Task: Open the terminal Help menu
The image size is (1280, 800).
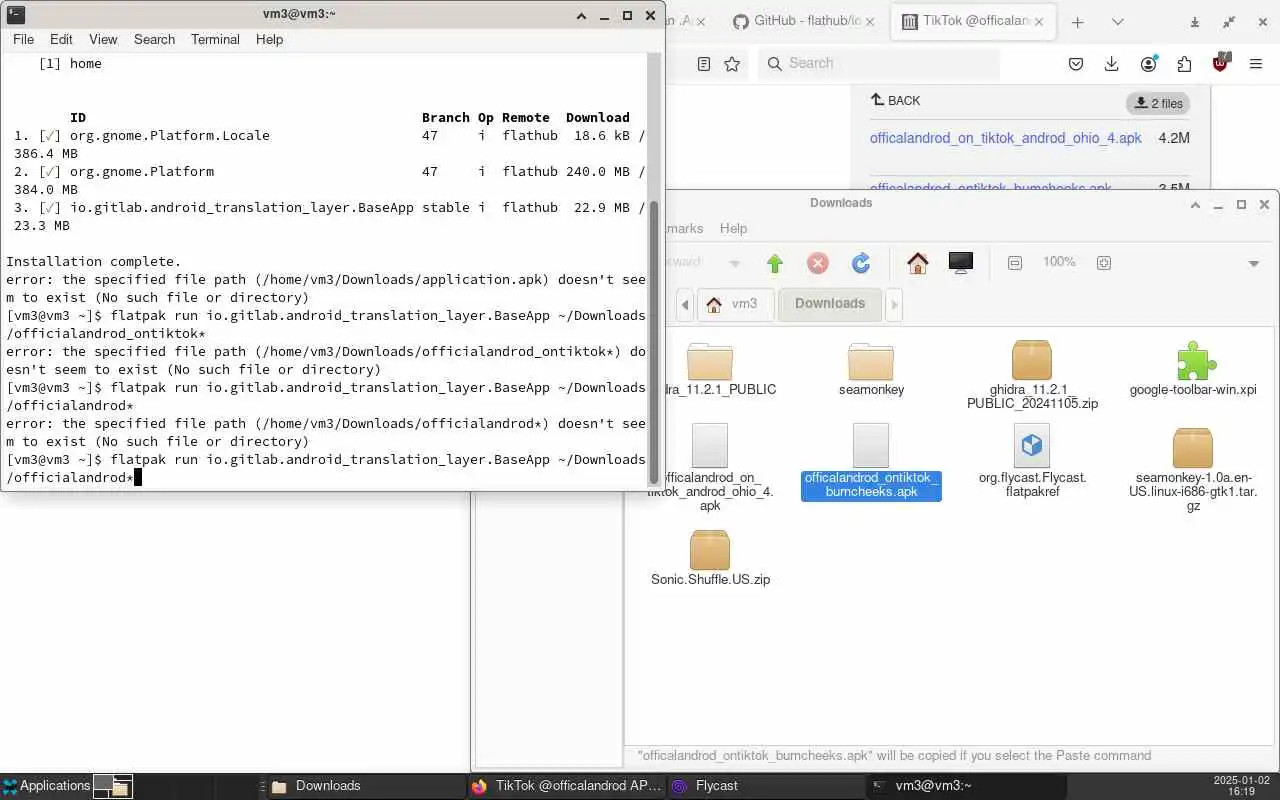Action: click(x=269, y=39)
